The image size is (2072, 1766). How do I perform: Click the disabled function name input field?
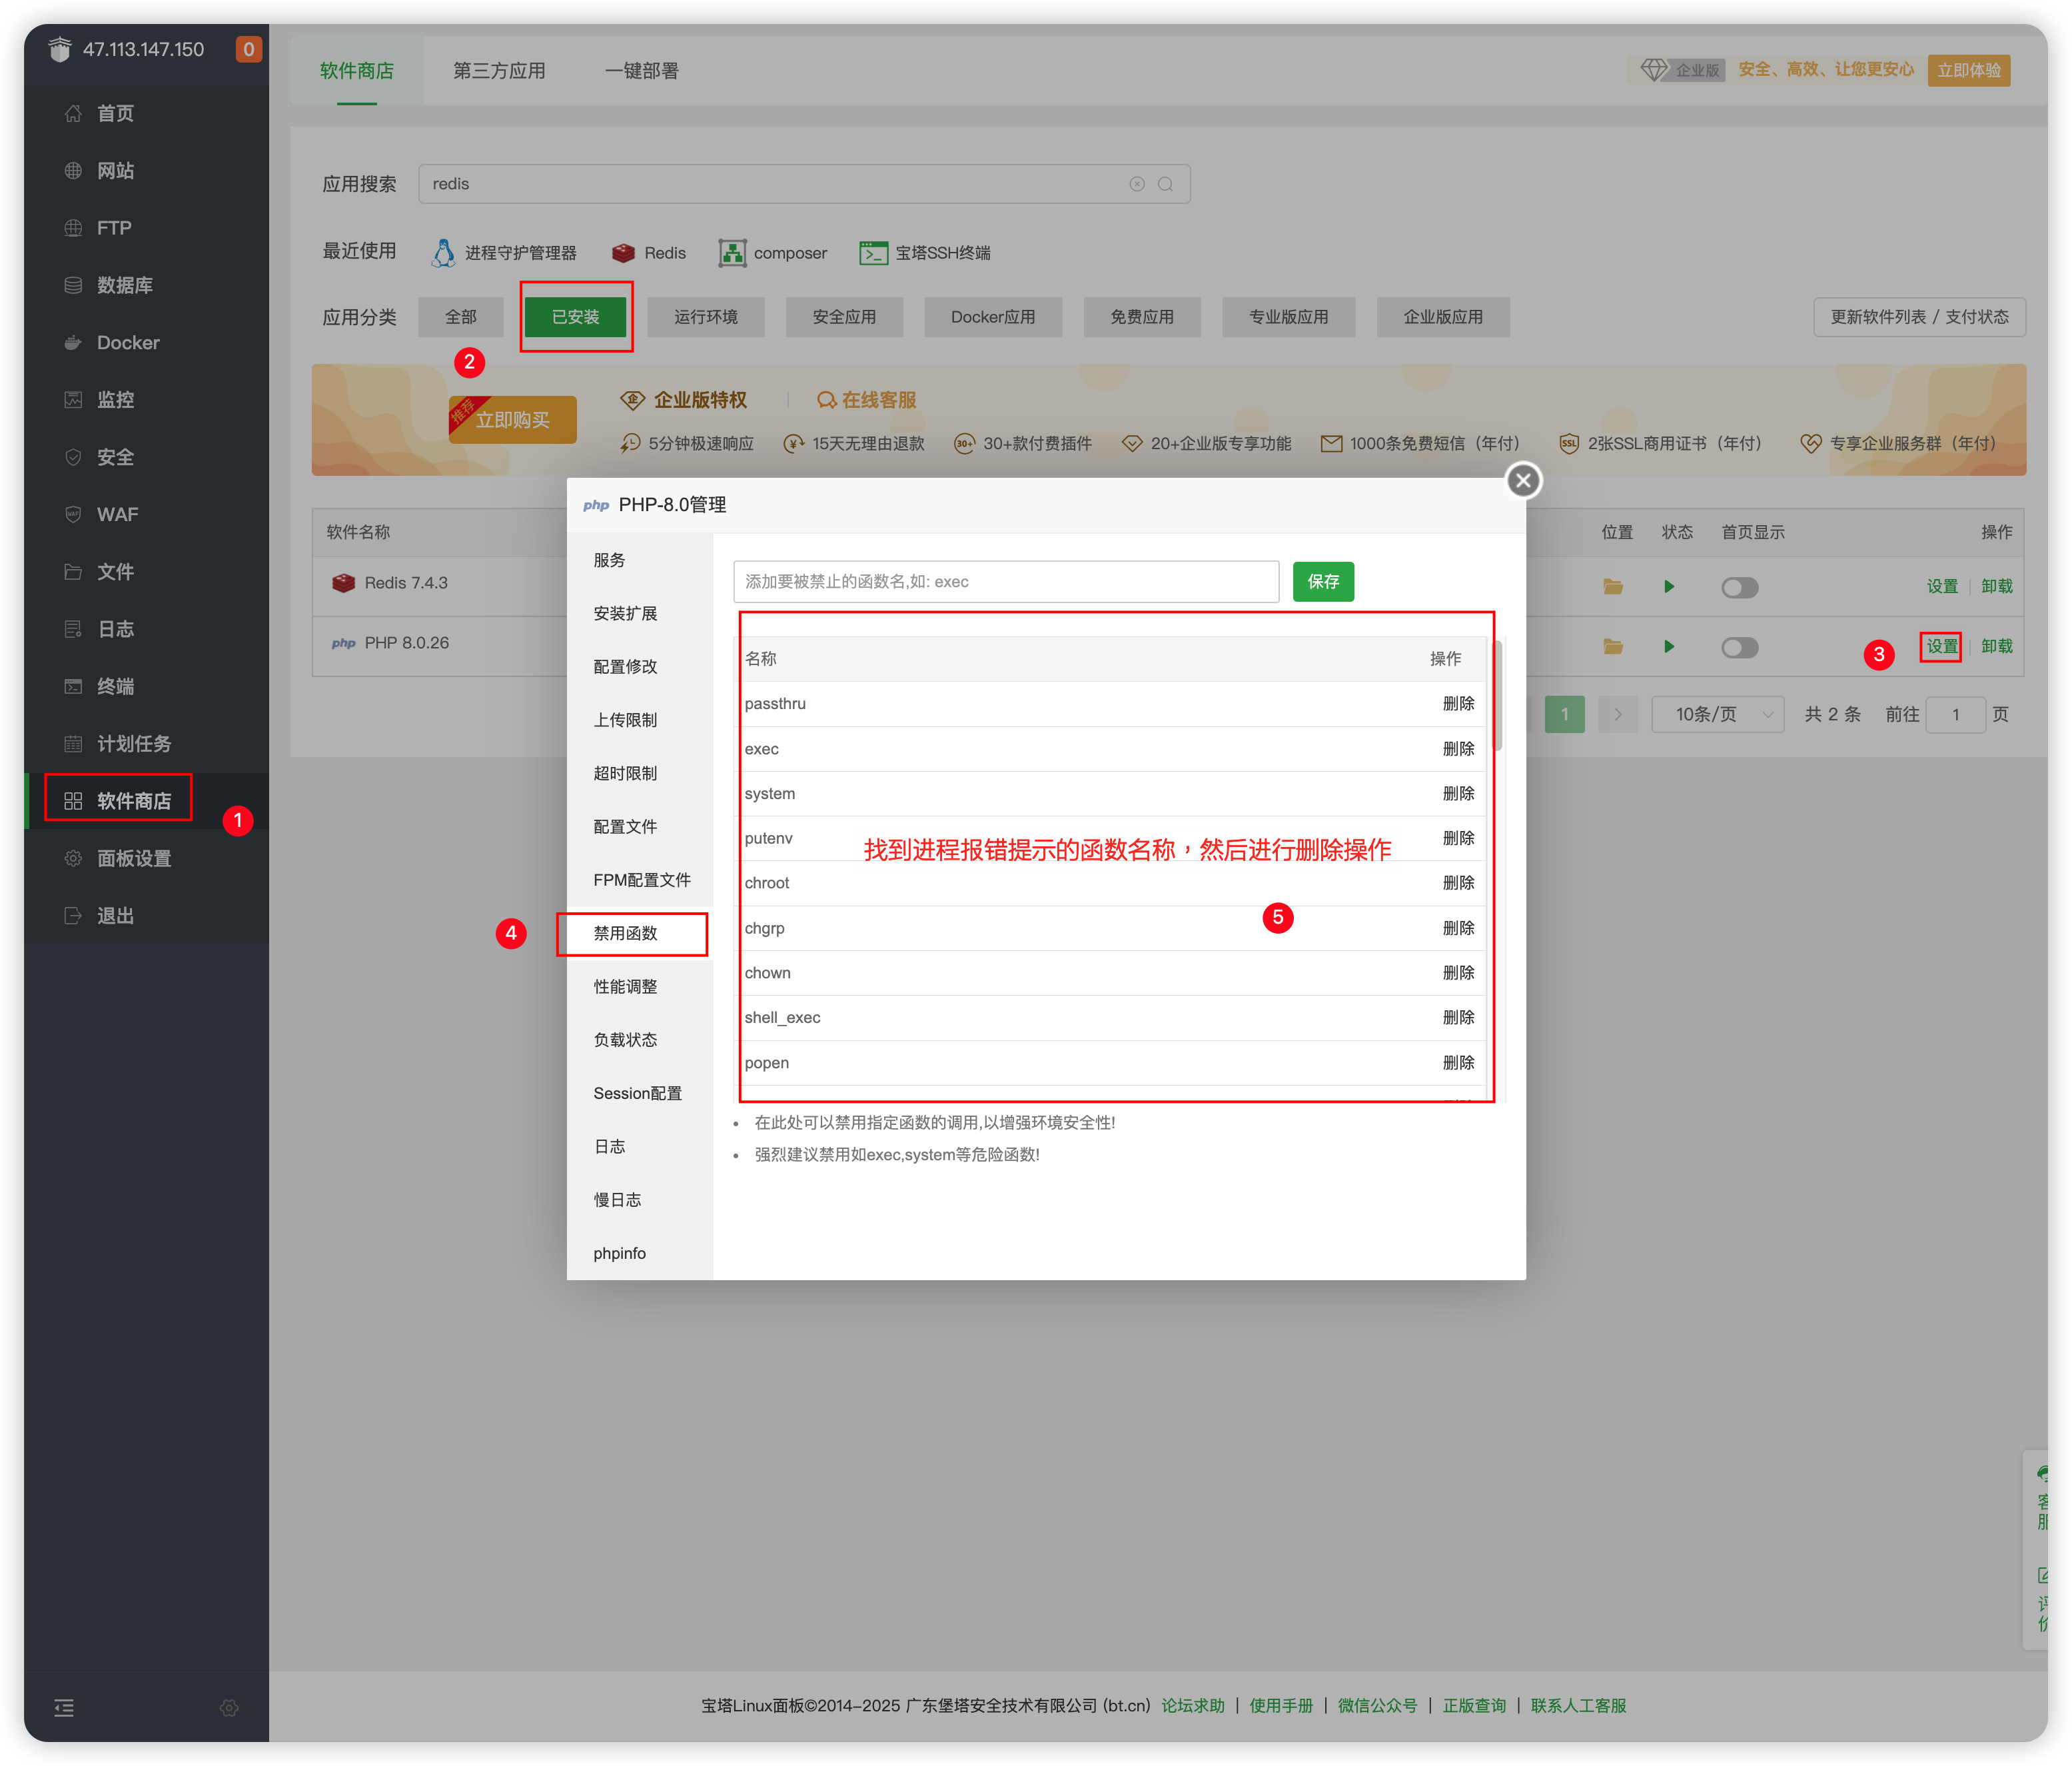point(1005,582)
